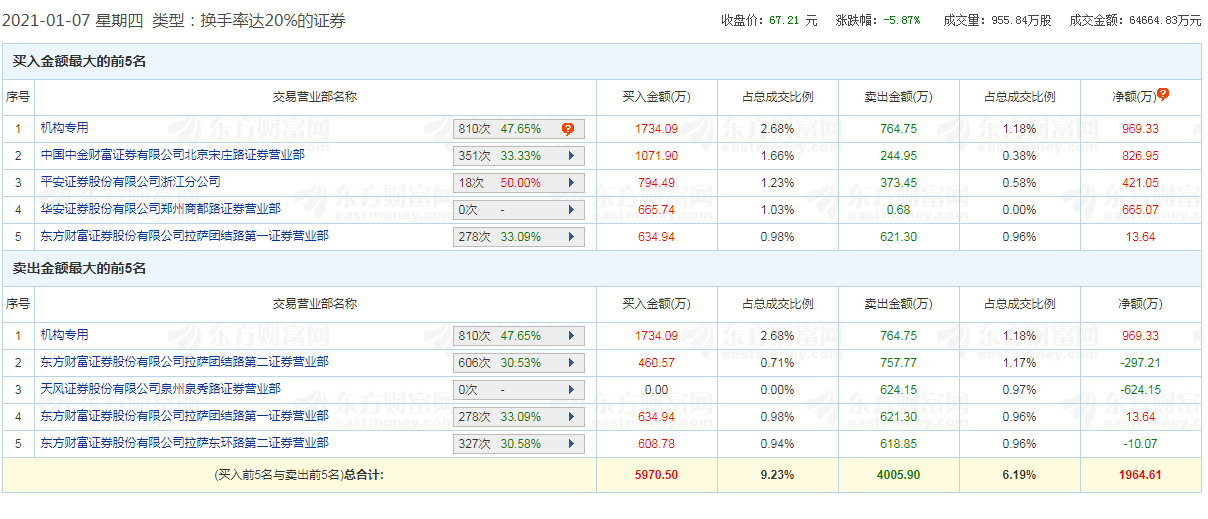Click the orange question mark in the 机构专用 buy row

[x=568, y=129]
